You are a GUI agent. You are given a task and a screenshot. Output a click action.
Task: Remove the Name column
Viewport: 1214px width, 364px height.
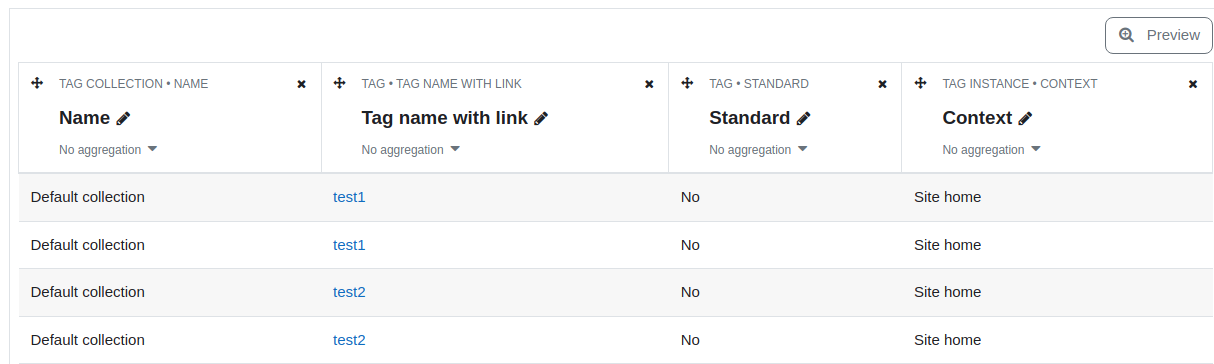tap(302, 84)
